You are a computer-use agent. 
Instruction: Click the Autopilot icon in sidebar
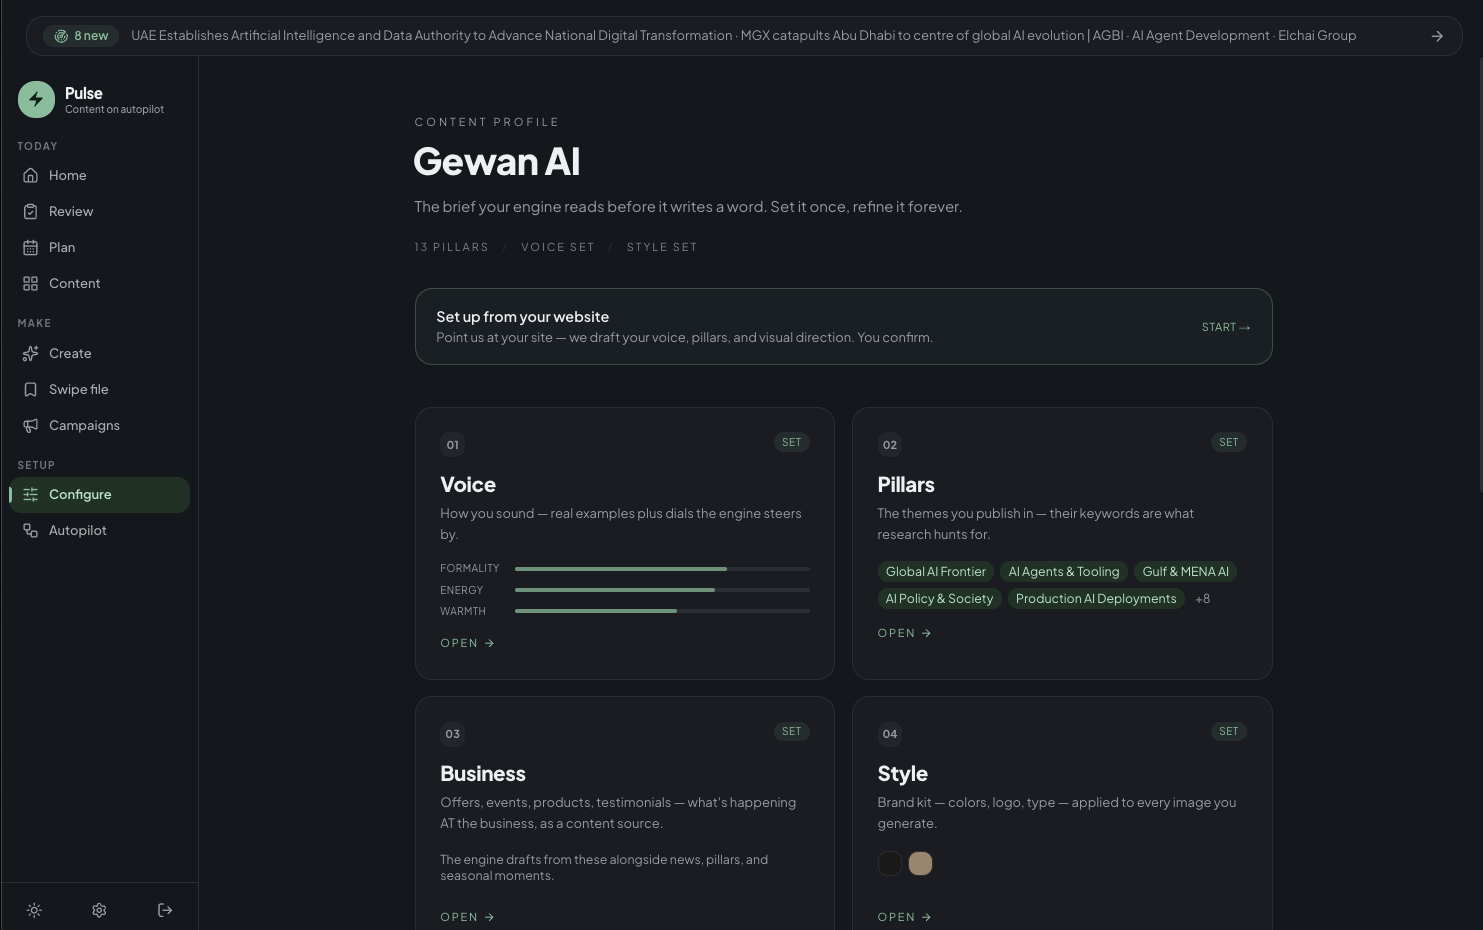coord(31,530)
